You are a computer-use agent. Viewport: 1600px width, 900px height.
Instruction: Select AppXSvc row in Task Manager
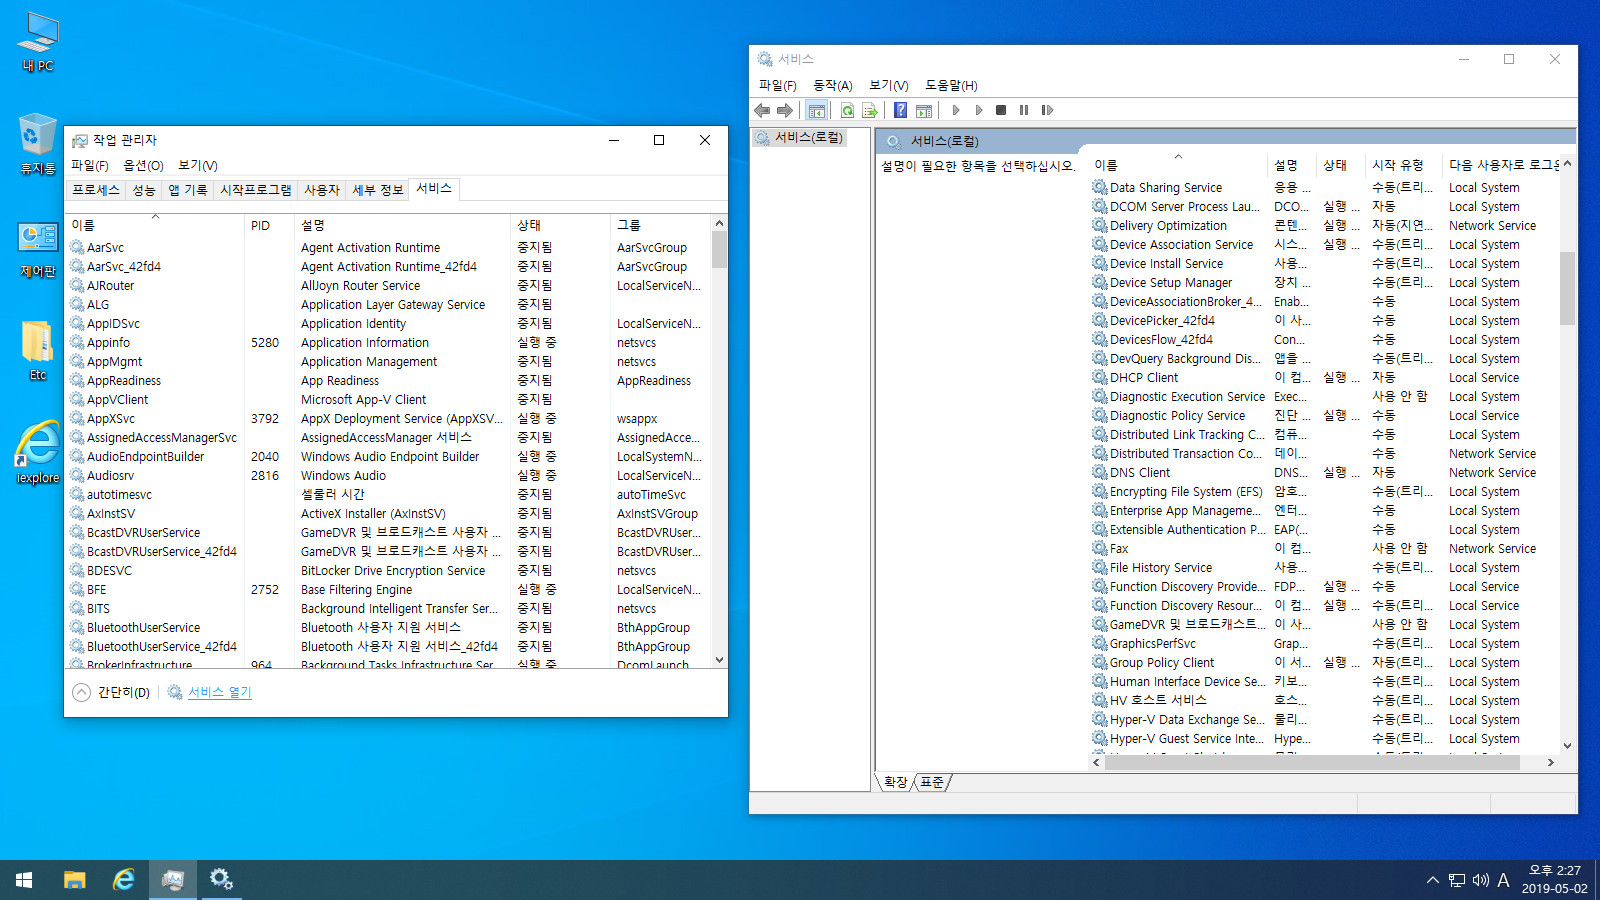(389, 419)
